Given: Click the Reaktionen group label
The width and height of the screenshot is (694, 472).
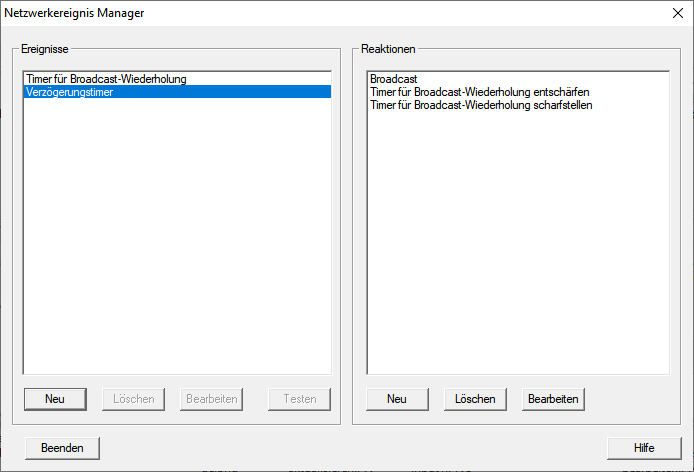Looking at the screenshot, I should 388,48.
